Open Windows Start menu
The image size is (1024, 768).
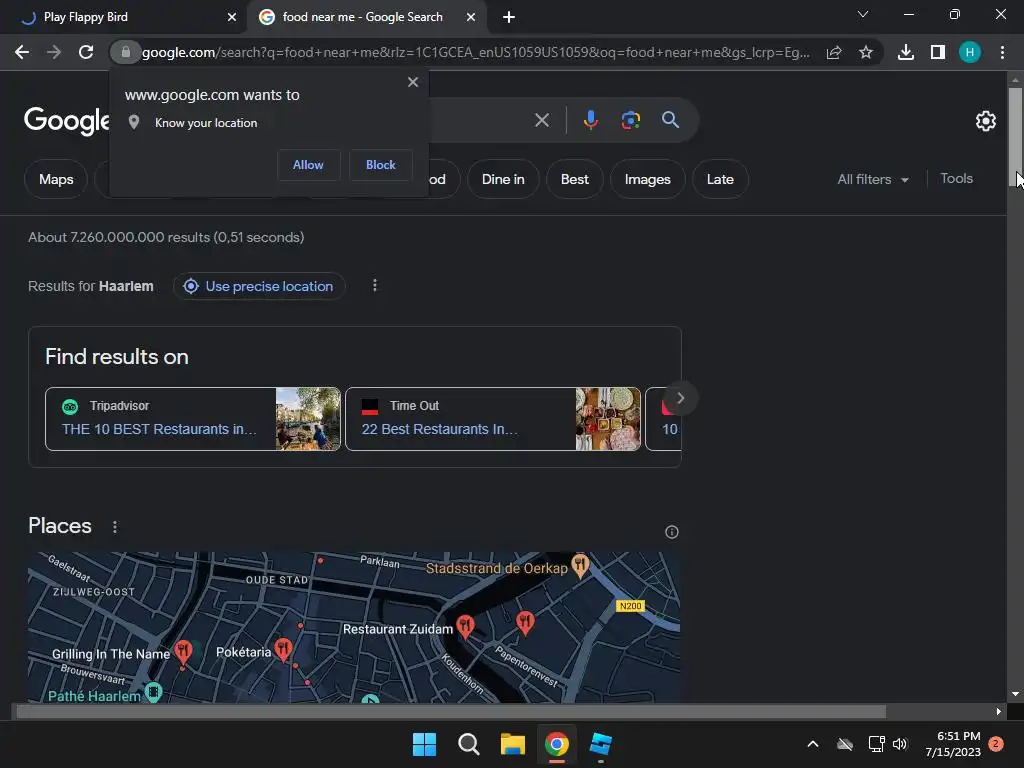424,744
